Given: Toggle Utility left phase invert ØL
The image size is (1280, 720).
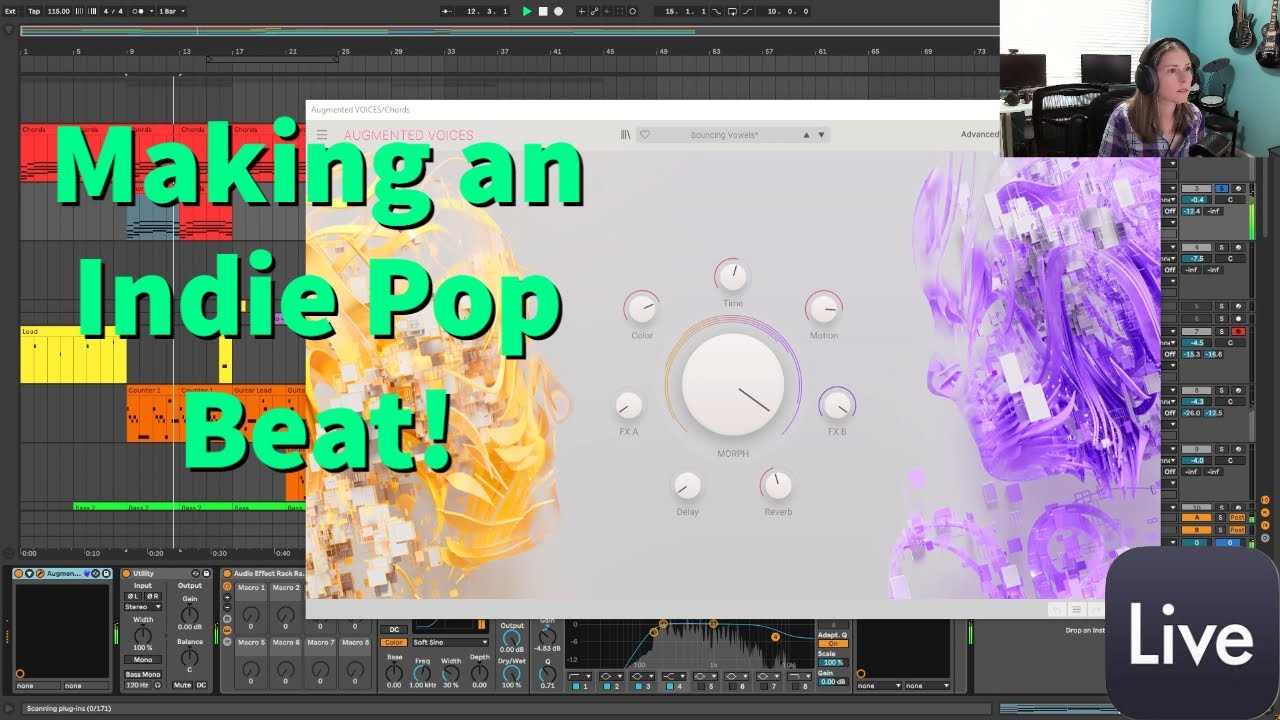Looking at the screenshot, I should [x=131, y=596].
